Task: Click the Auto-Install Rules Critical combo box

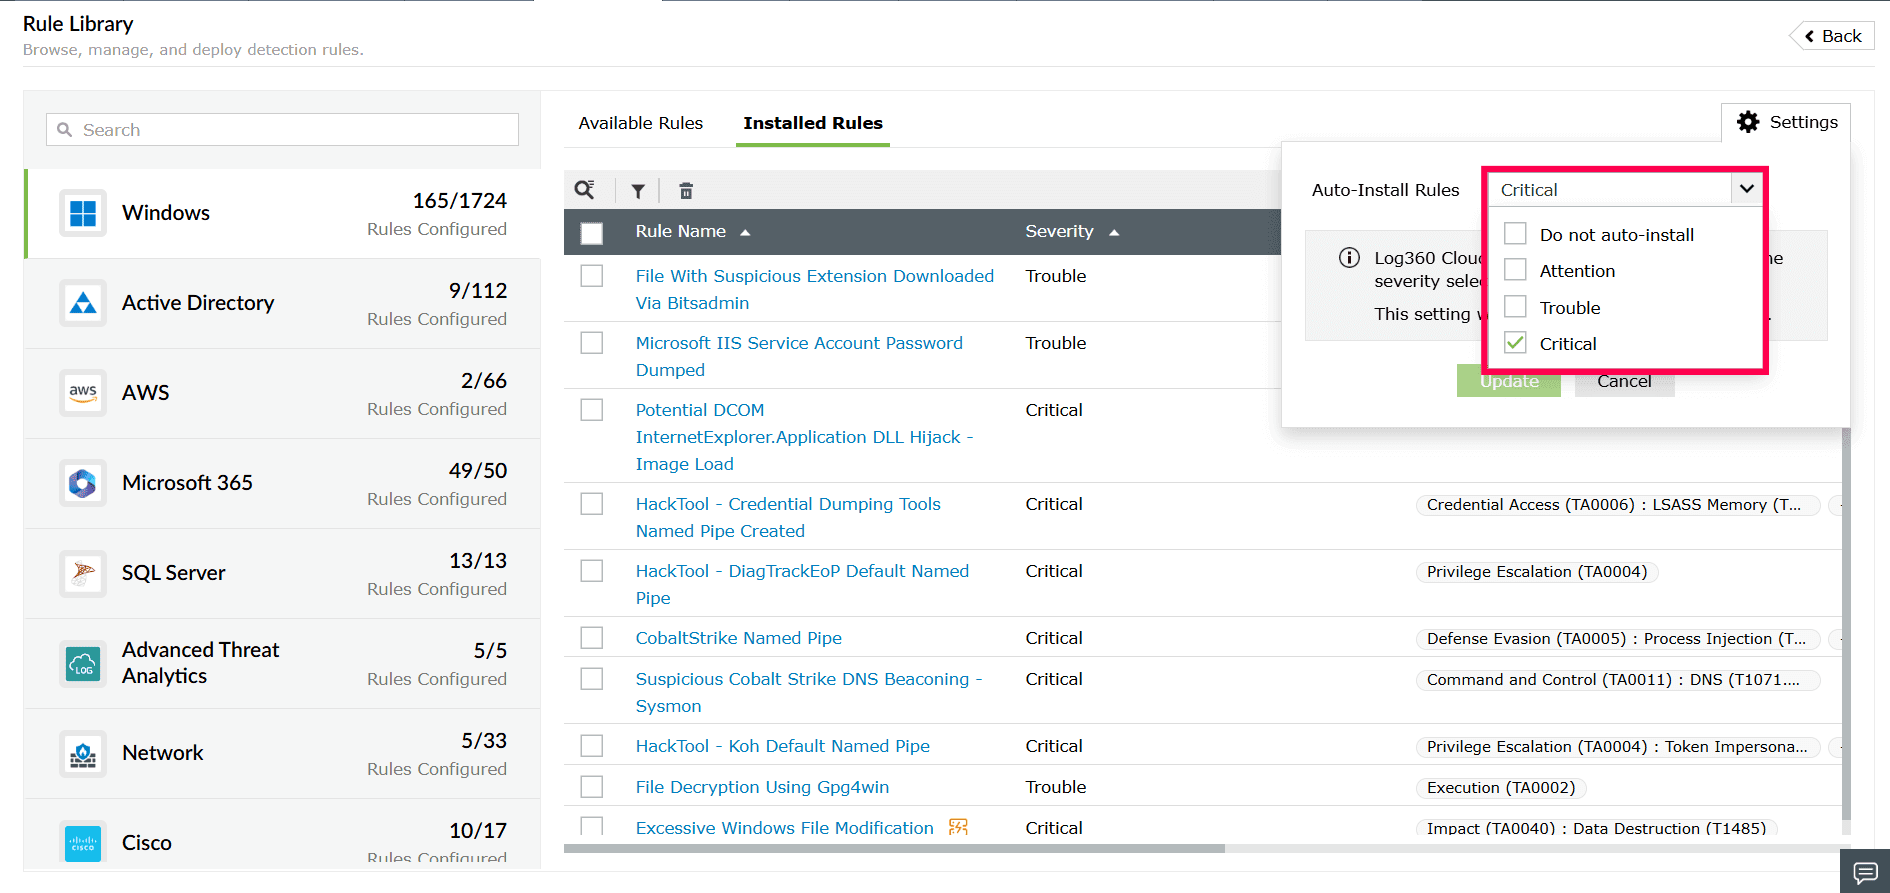Action: pos(1625,189)
